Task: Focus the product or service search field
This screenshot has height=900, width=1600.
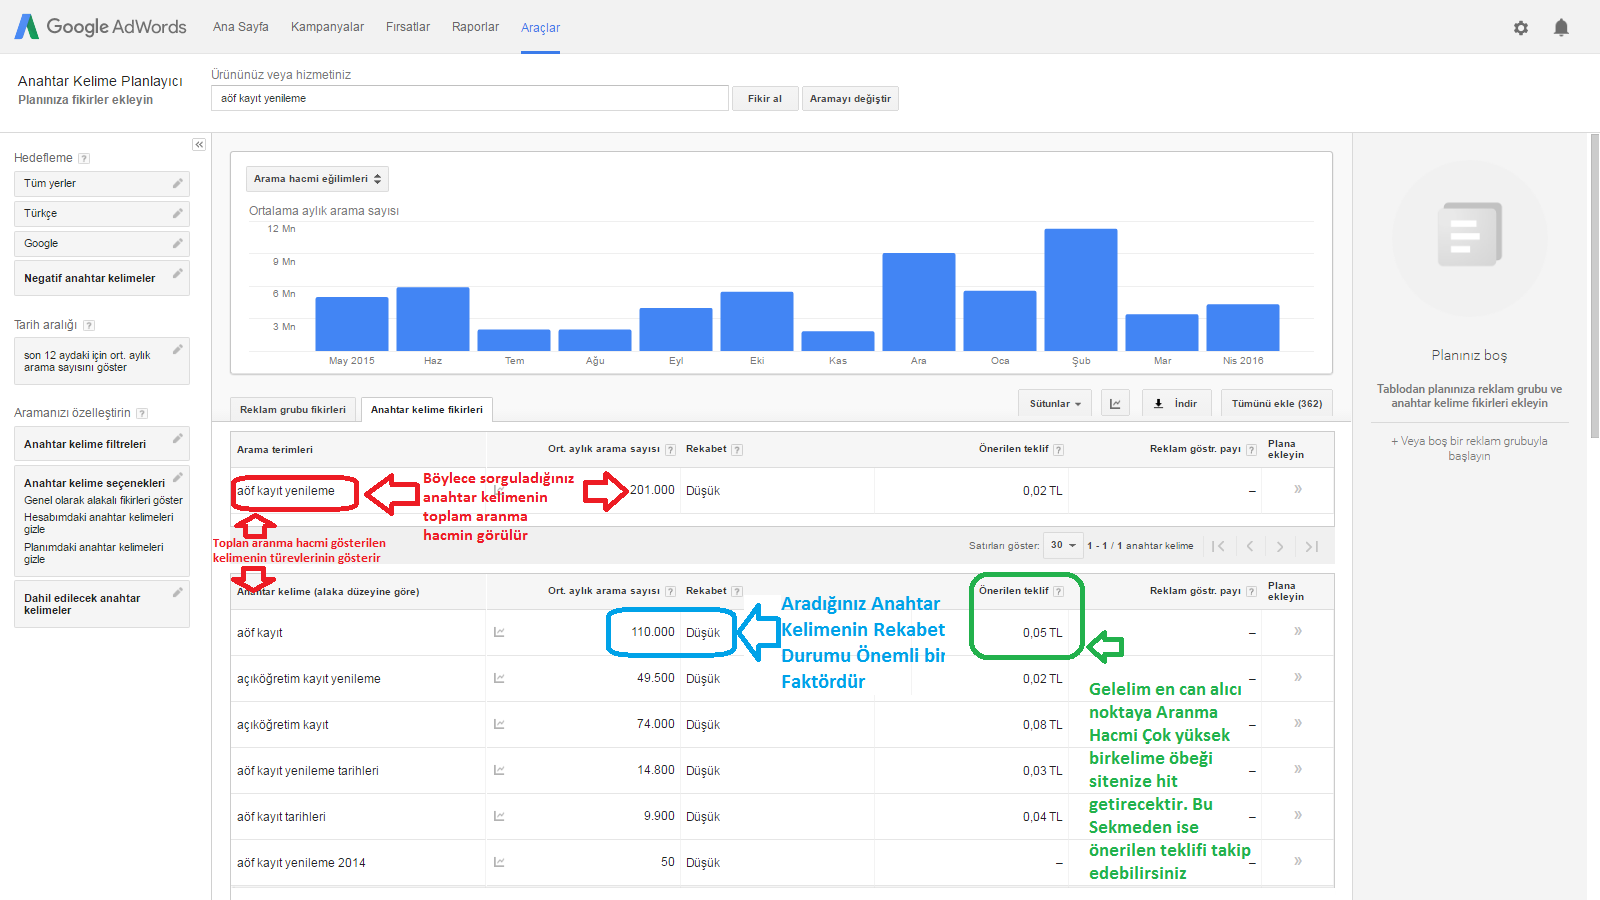Action: 470,98
